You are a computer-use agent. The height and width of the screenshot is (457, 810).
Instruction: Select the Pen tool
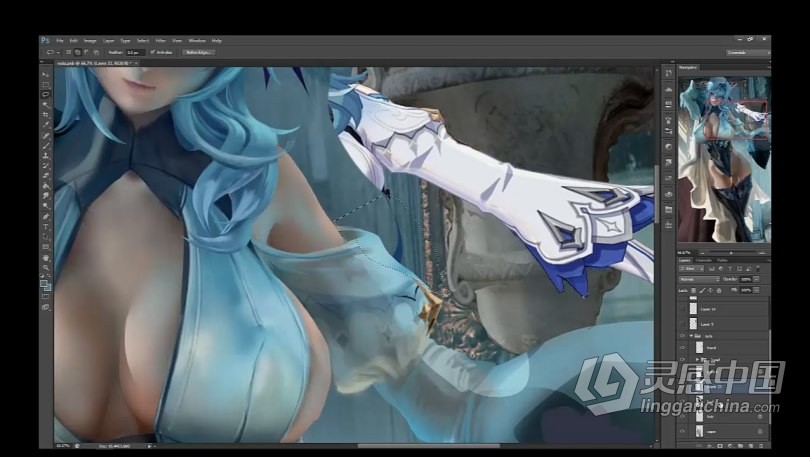pos(45,216)
